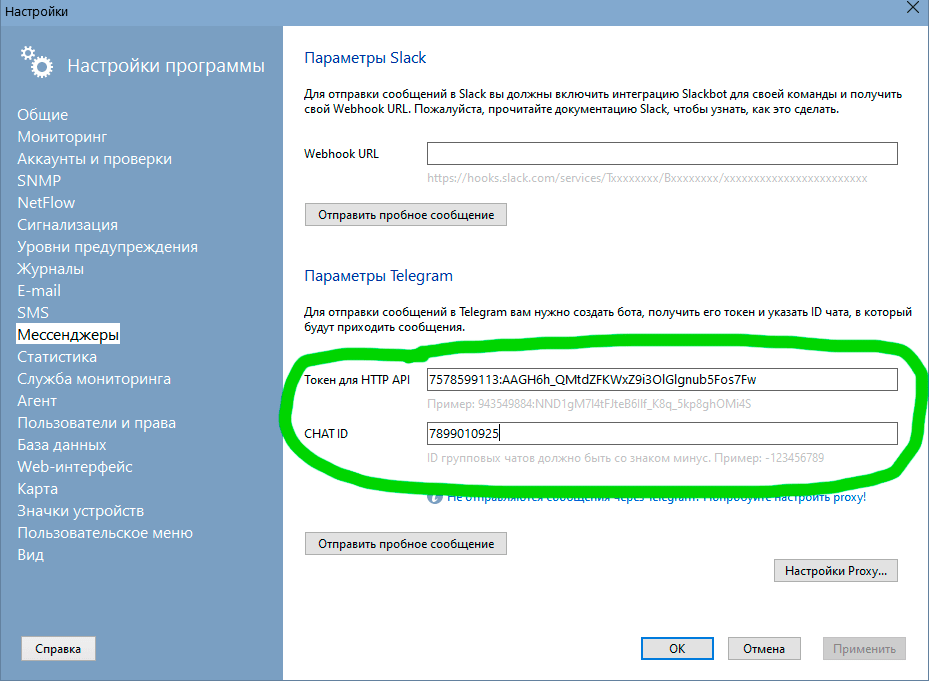Click the hooks.slack.com example URL text
The height and width of the screenshot is (681, 929).
click(647, 178)
